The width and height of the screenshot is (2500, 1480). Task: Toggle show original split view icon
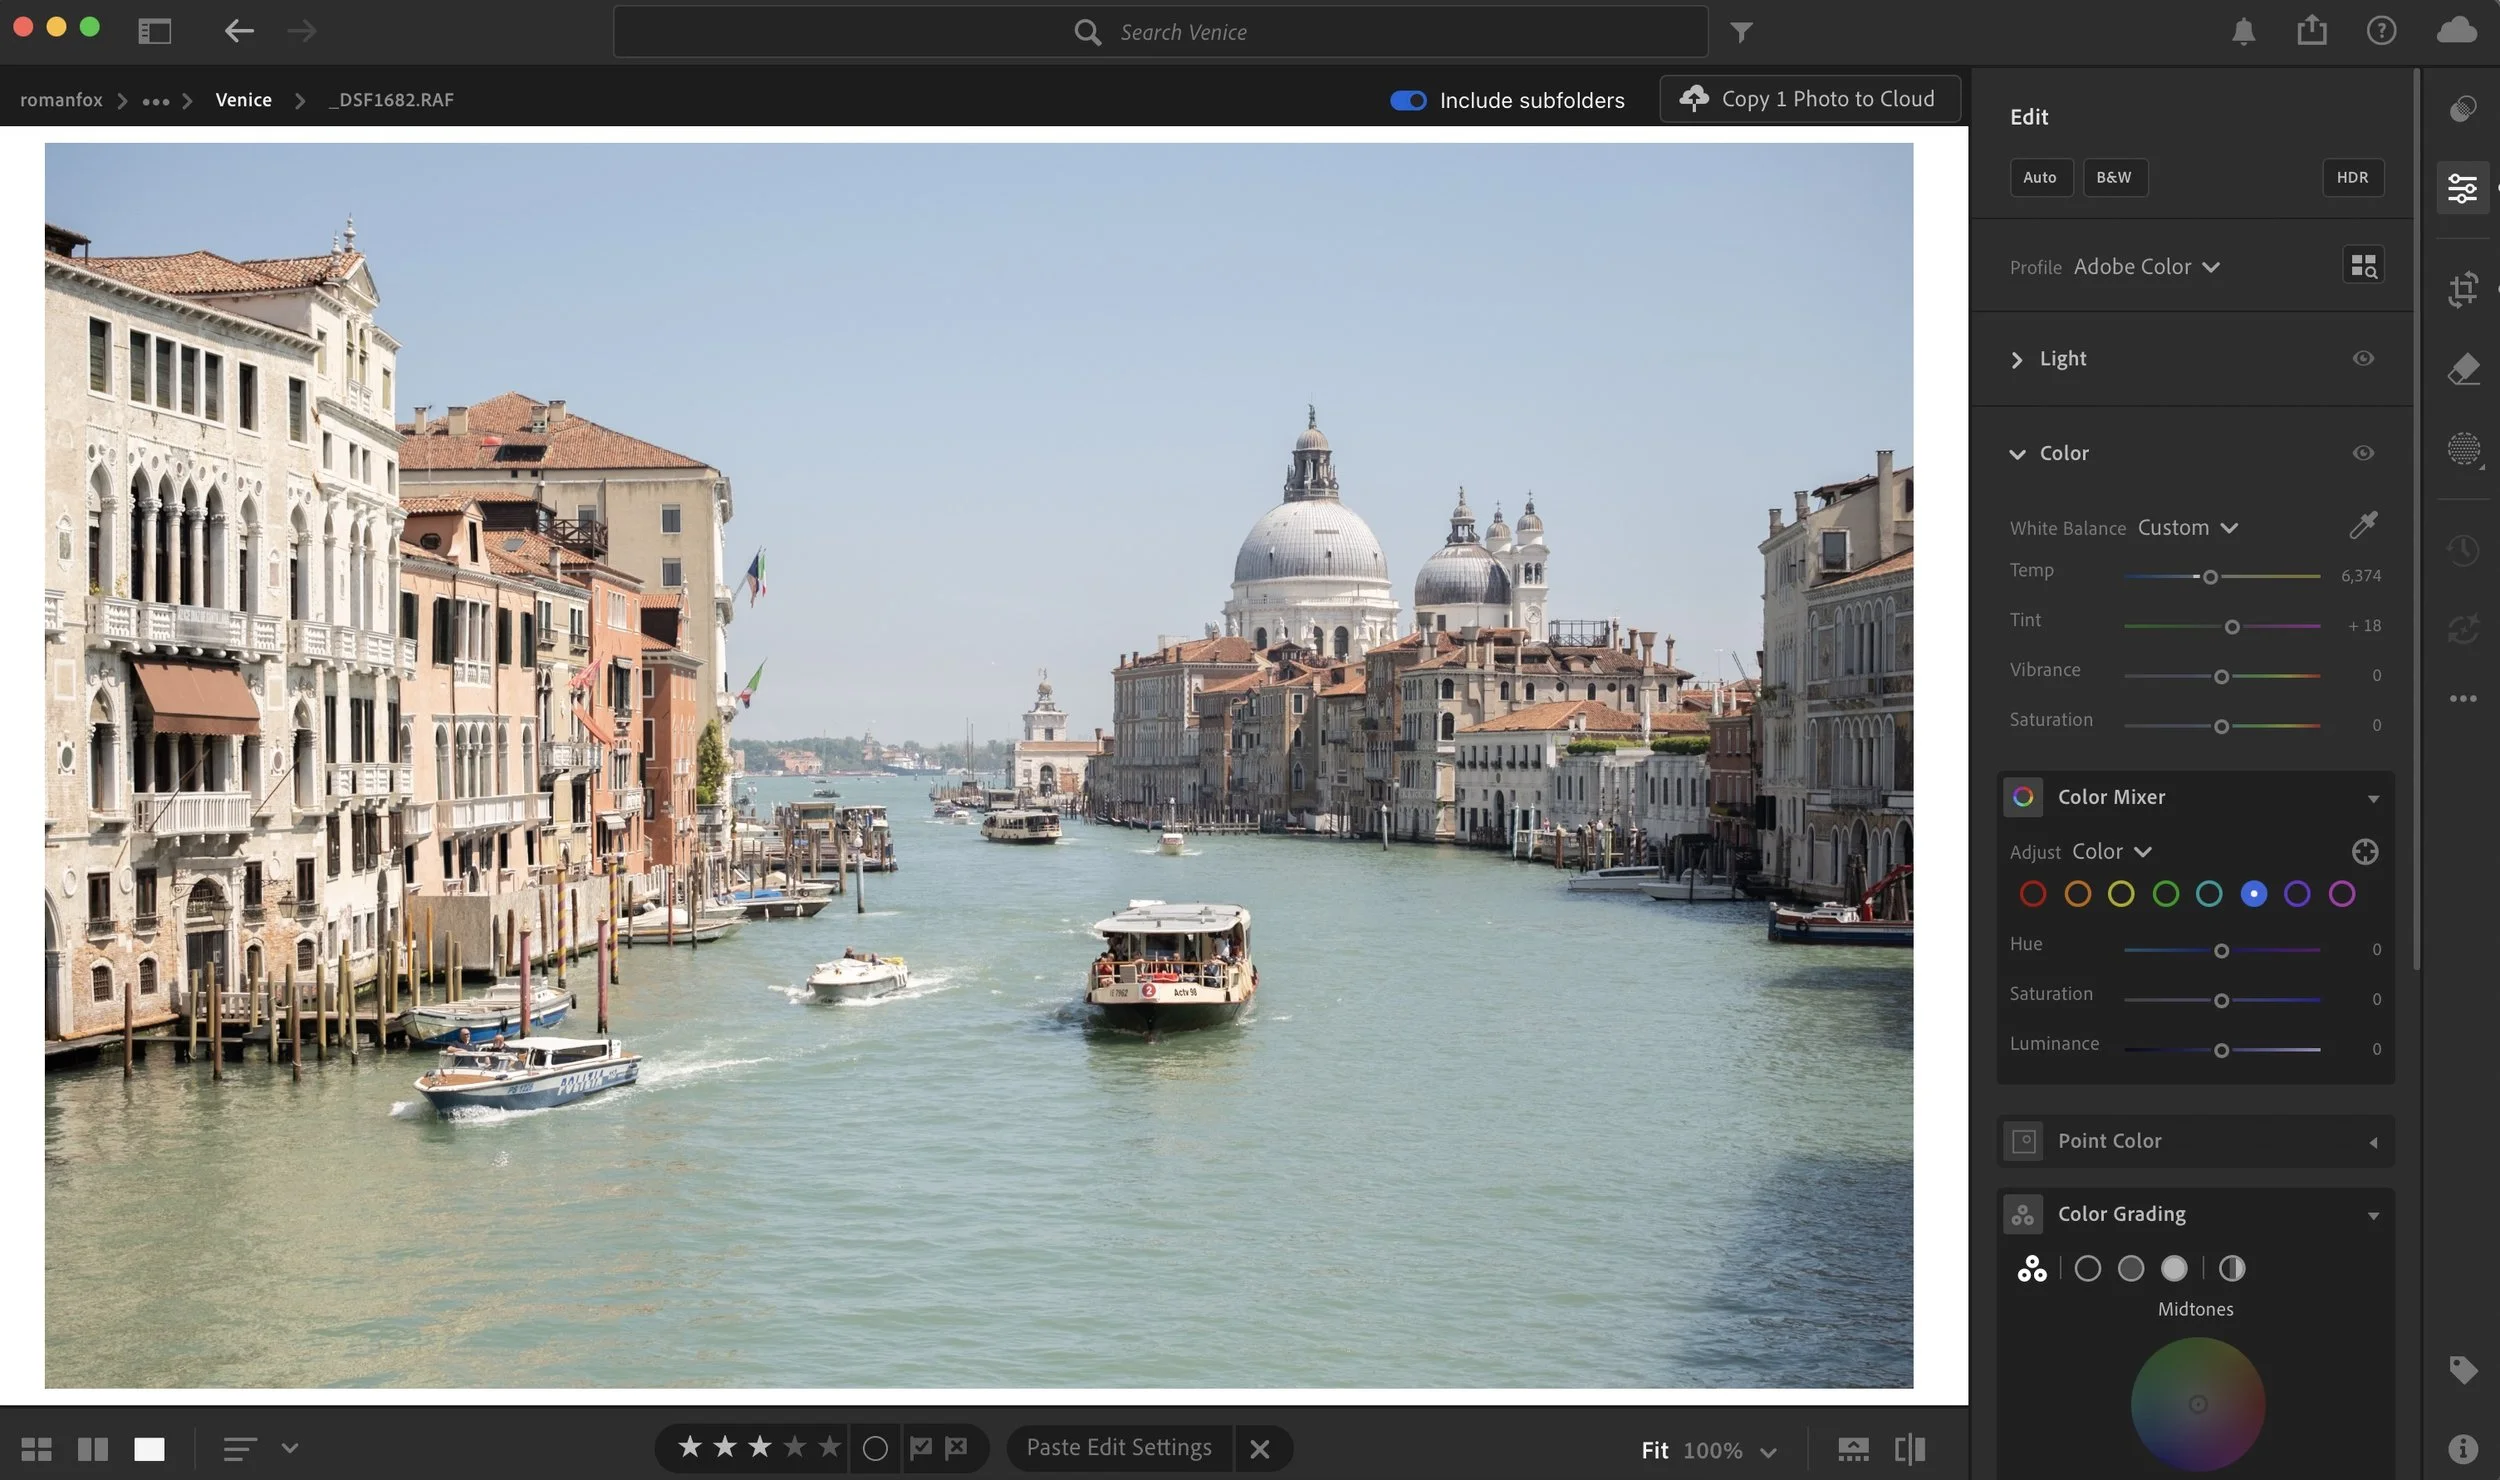click(1909, 1449)
